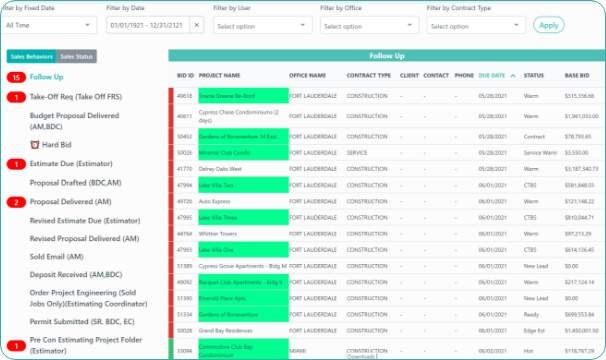Sort by the Contact column header

(436, 75)
